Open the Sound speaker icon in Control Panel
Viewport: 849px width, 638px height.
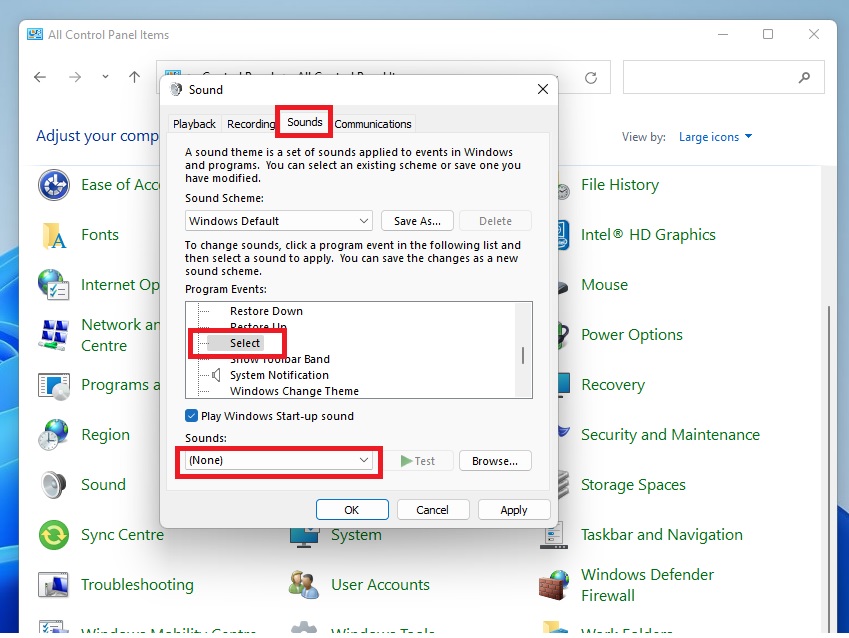[52, 485]
